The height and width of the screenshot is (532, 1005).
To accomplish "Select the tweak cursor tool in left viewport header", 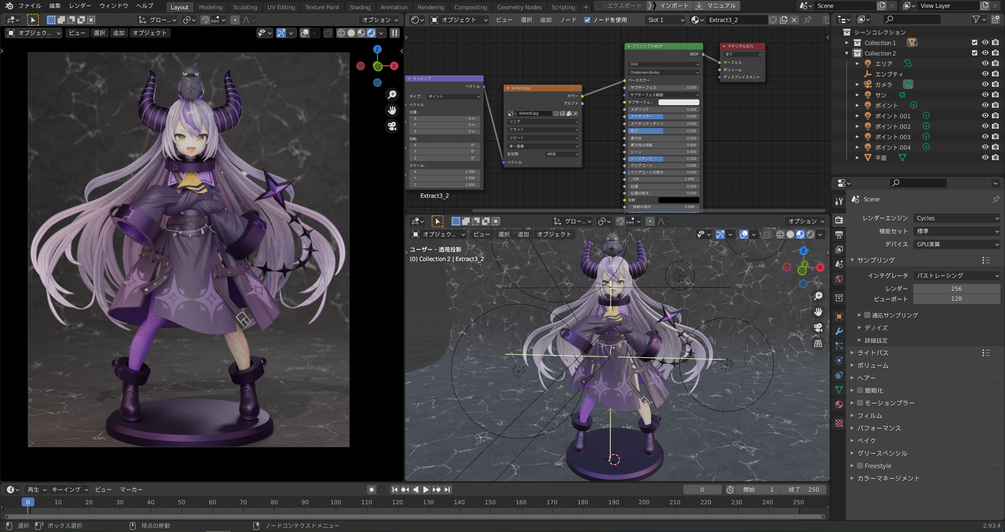I will click(33, 20).
